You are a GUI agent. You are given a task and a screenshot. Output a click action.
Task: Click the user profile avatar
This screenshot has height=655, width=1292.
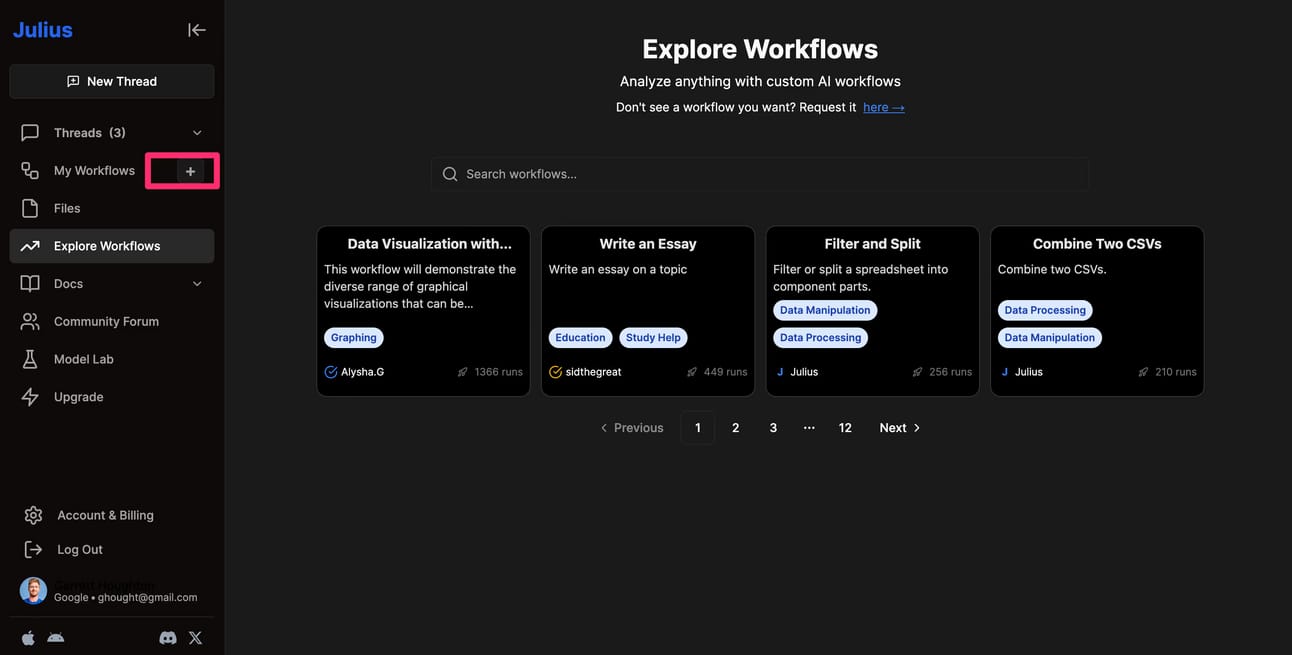click(x=33, y=590)
